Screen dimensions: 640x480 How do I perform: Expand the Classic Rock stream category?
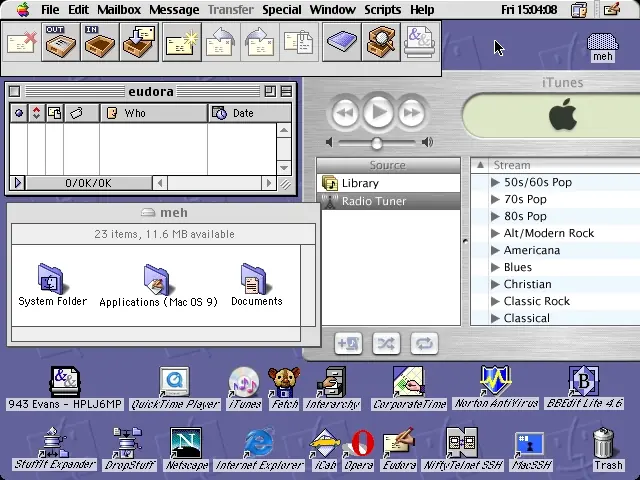point(495,301)
